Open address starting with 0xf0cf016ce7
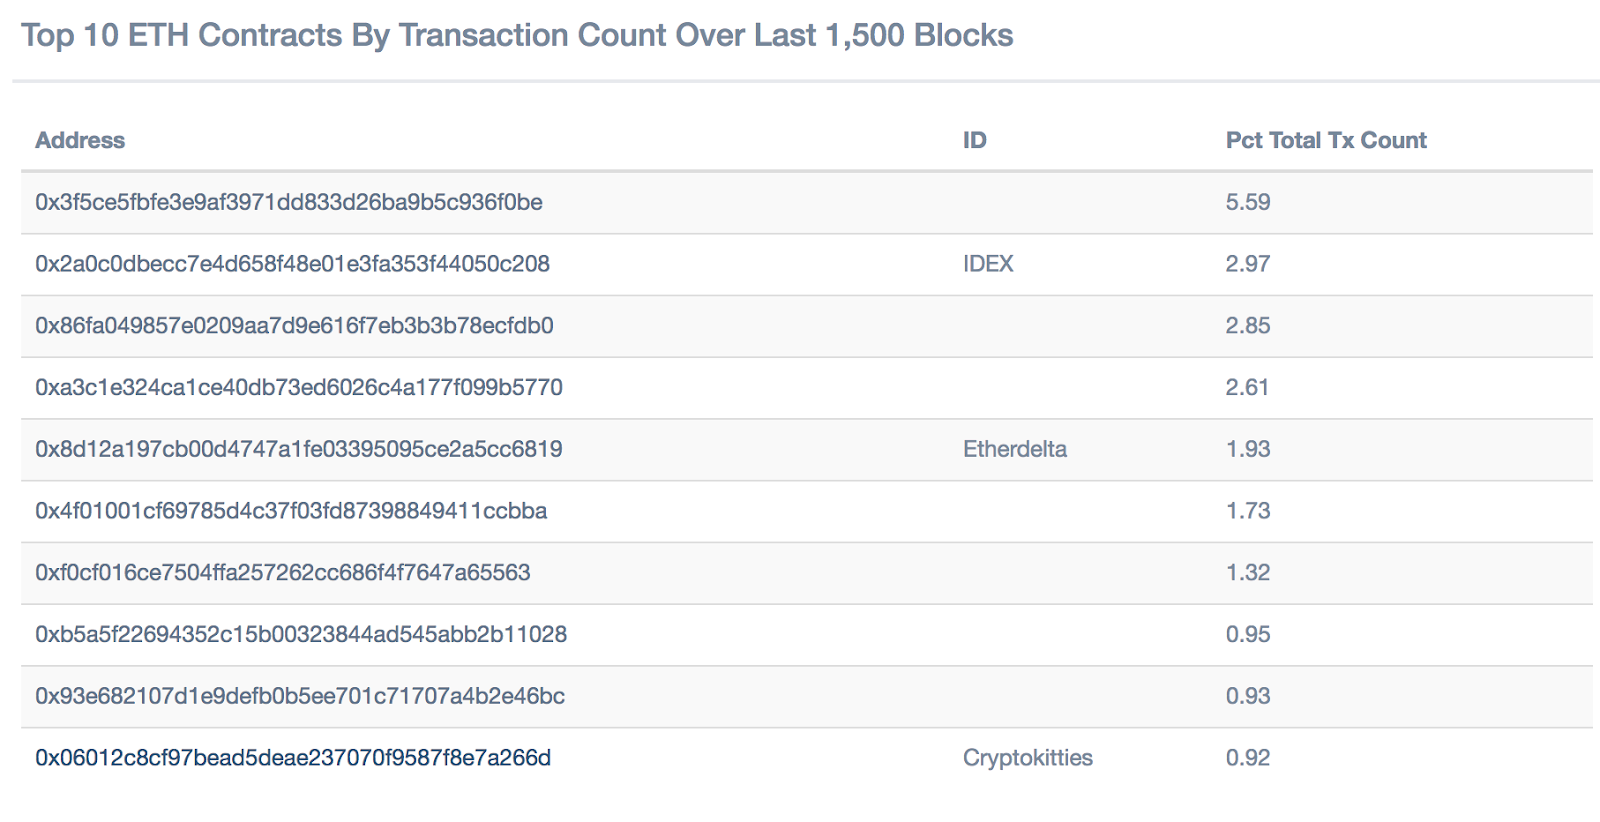This screenshot has height=822, width=1600. tap(282, 573)
